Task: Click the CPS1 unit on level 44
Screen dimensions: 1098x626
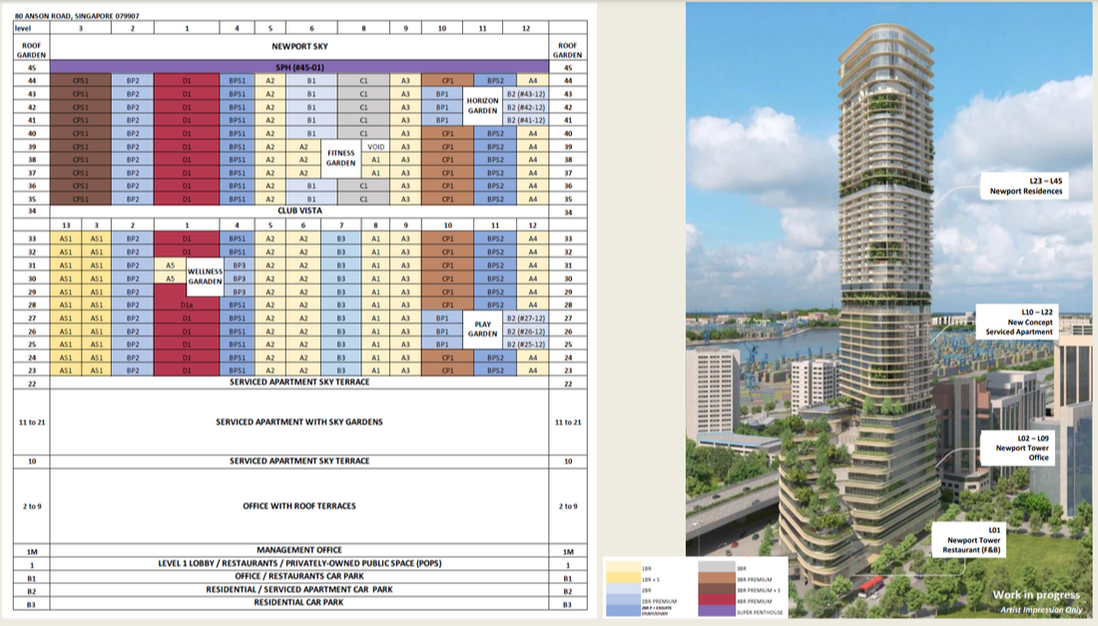Action: pyautogui.click(x=81, y=81)
